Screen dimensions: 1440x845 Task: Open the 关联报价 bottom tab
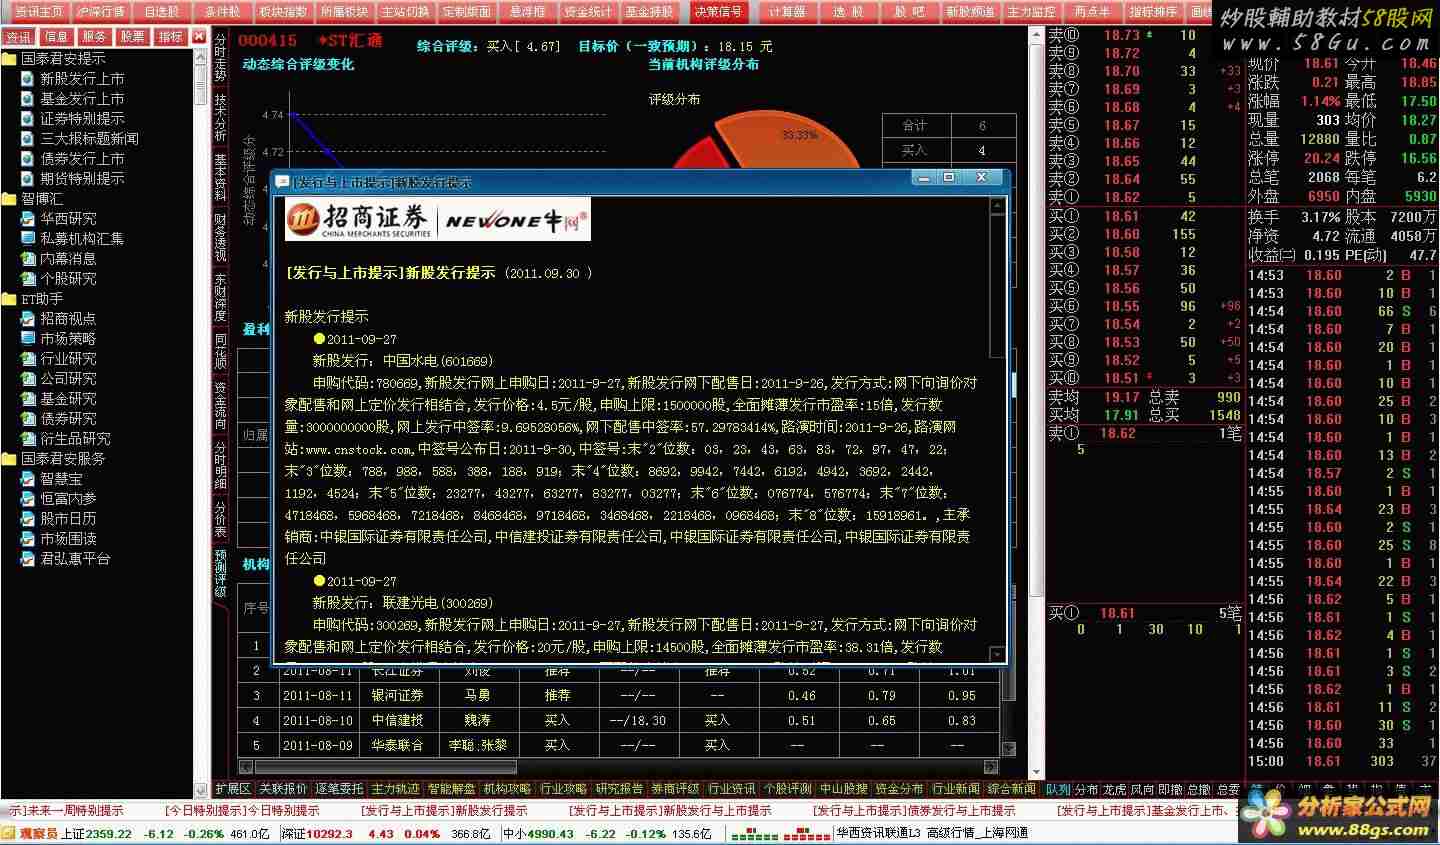284,789
